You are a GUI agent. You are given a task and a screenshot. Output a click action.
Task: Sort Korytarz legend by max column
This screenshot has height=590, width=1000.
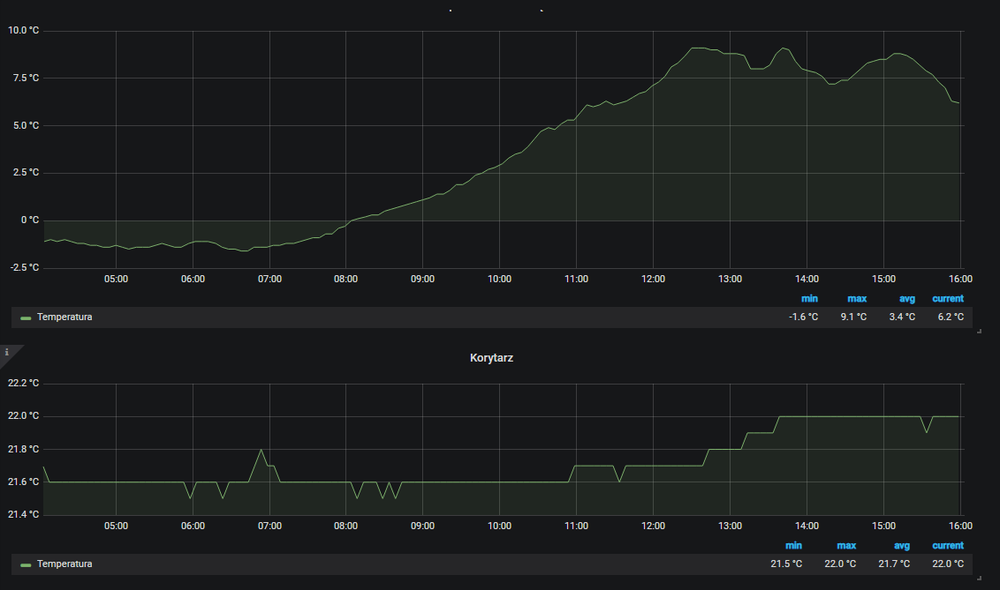tap(846, 545)
